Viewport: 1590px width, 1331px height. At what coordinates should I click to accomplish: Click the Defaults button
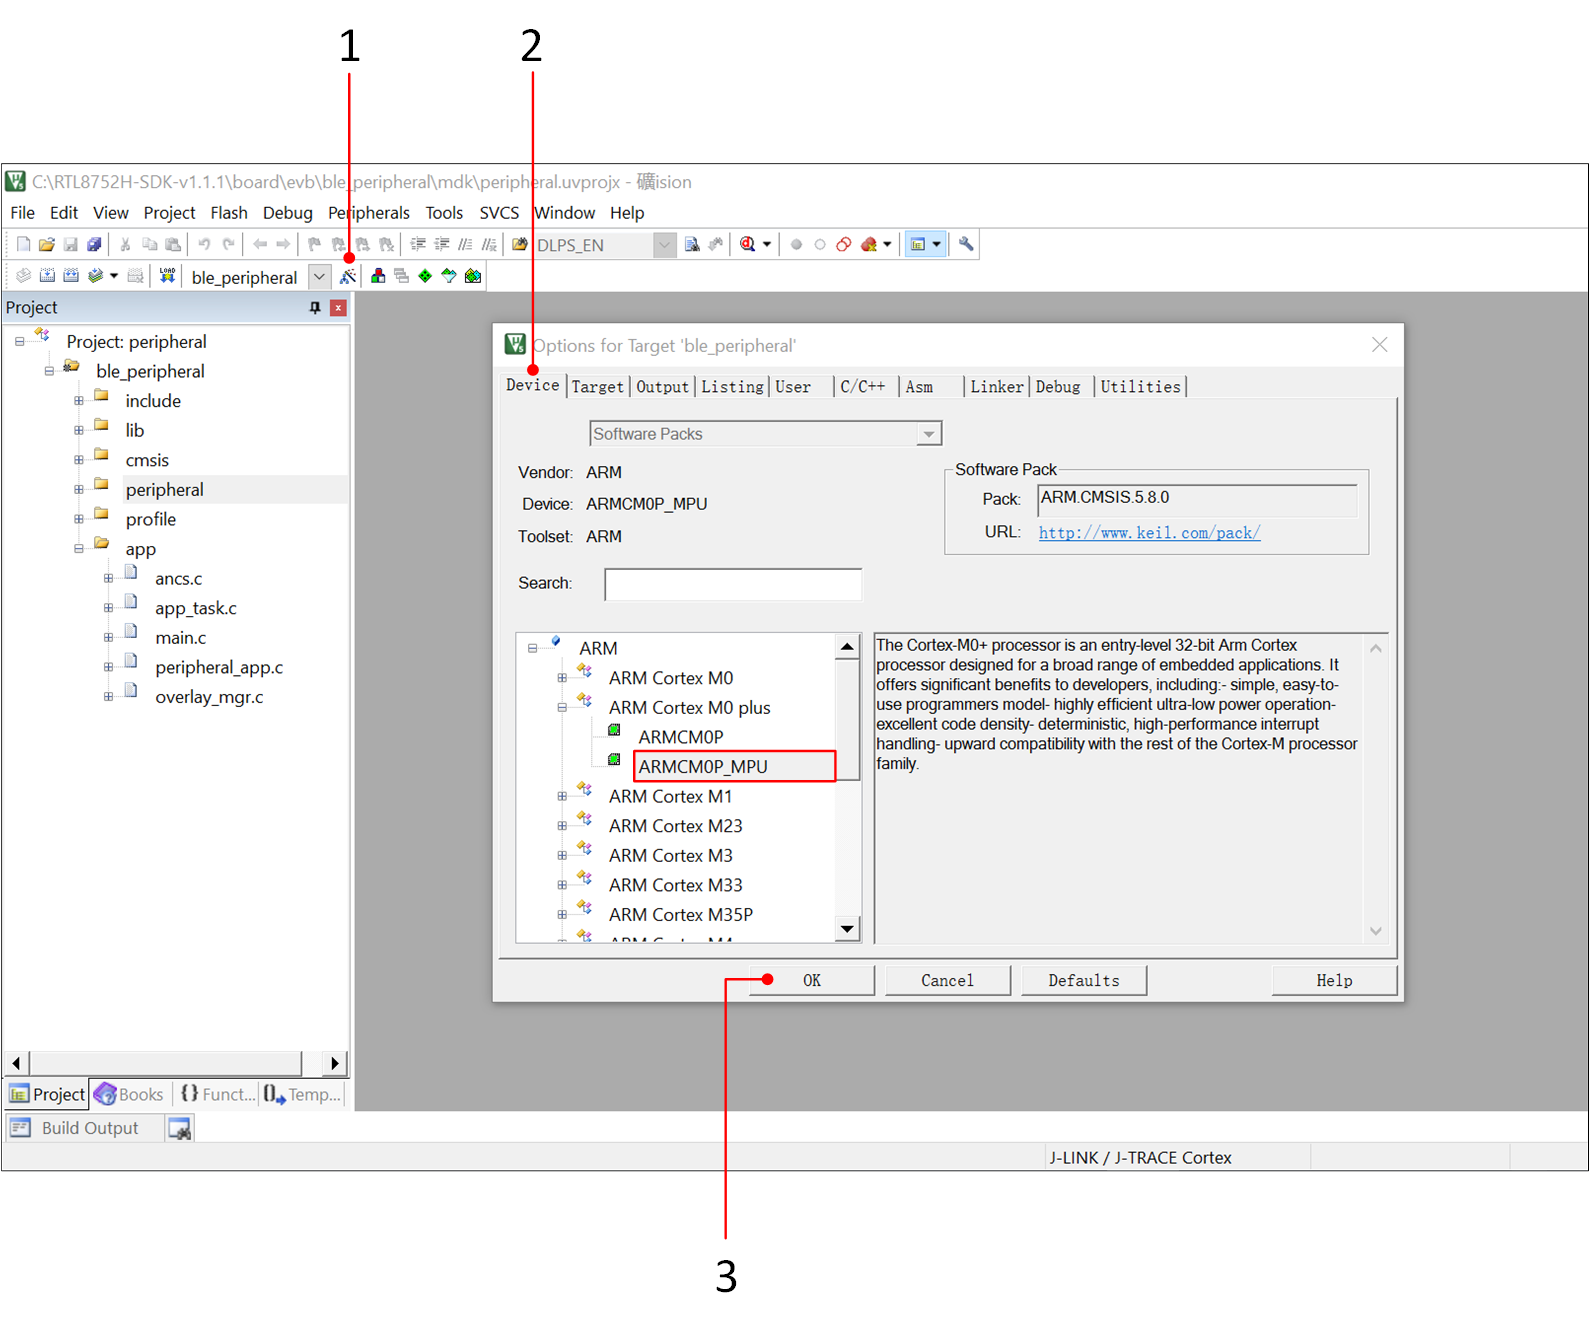point(1084,981)
